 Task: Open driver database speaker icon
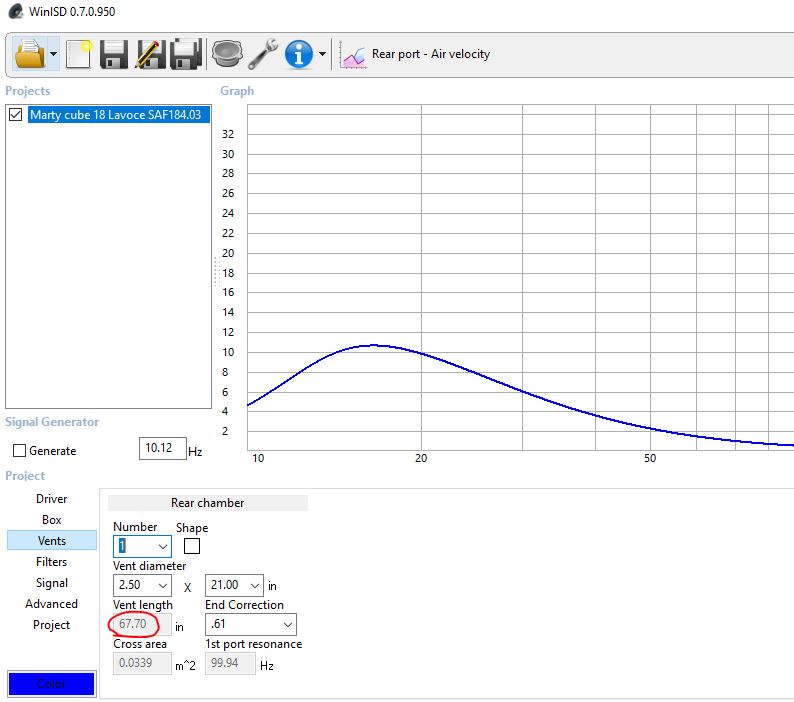click(x=226, y=54)
